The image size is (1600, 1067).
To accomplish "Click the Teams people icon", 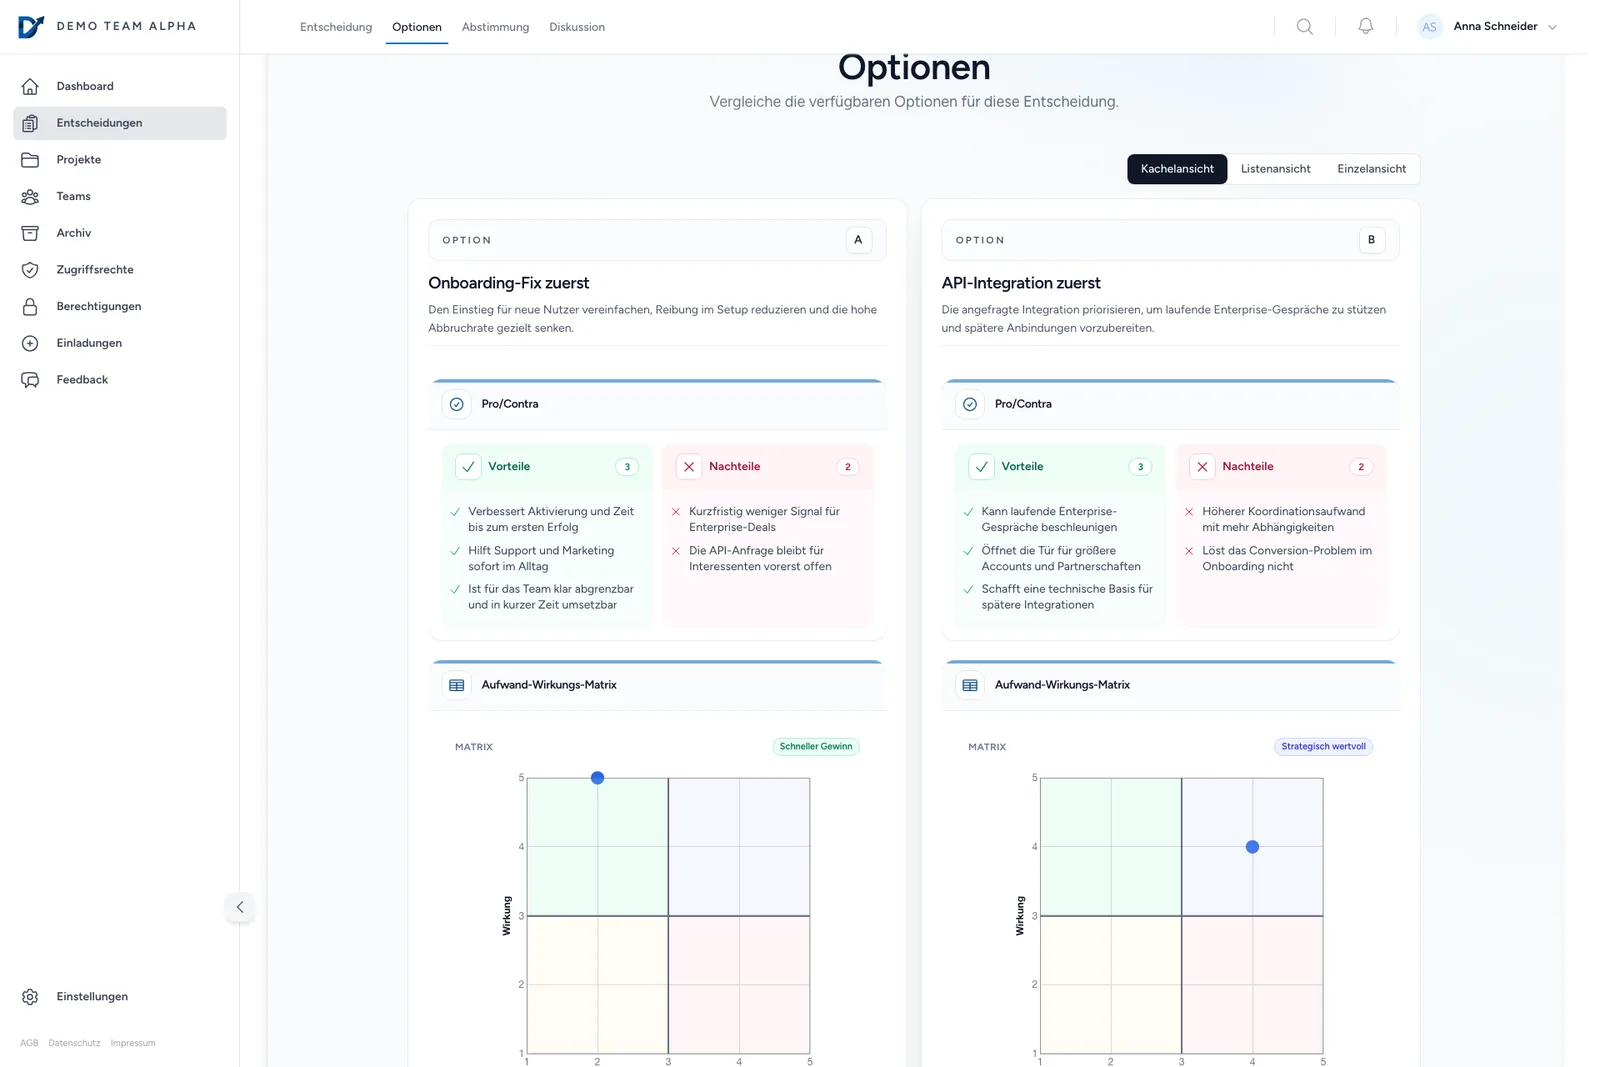I will [30, 197].
